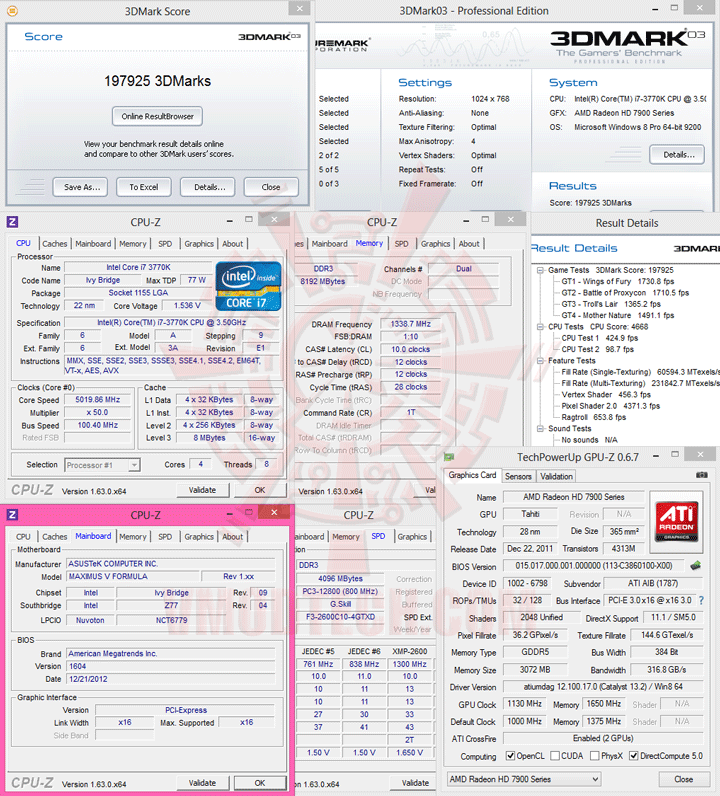The image size is (720, 796).
Task: Select SPD tab in the pink CPU-Z window
Action: (165, 537)
